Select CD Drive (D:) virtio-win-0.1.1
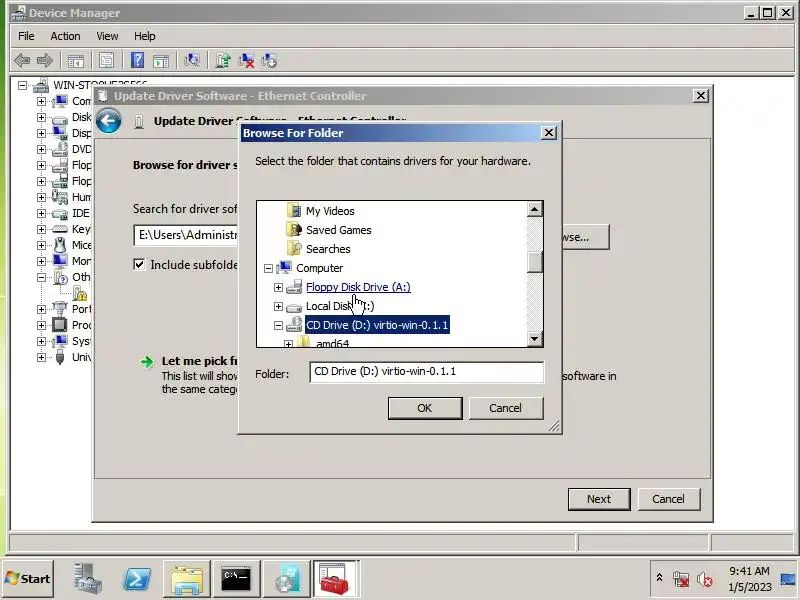The image size is (800, 600). click(377, 325)
